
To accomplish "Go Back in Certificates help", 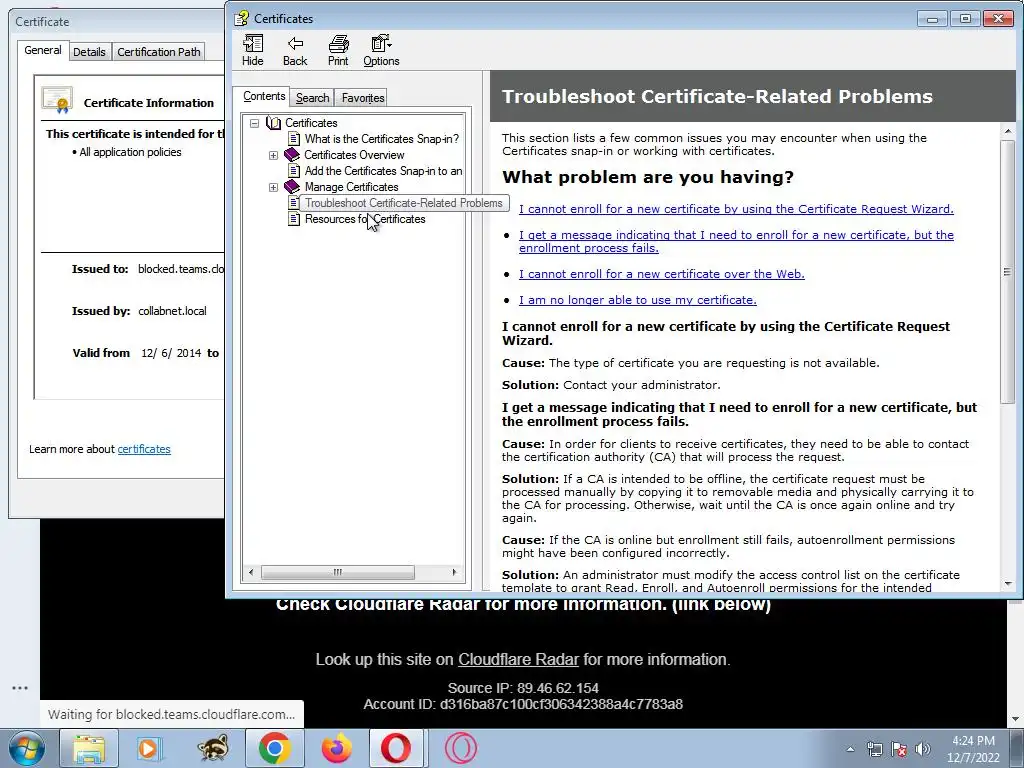I will pos(295,51).
